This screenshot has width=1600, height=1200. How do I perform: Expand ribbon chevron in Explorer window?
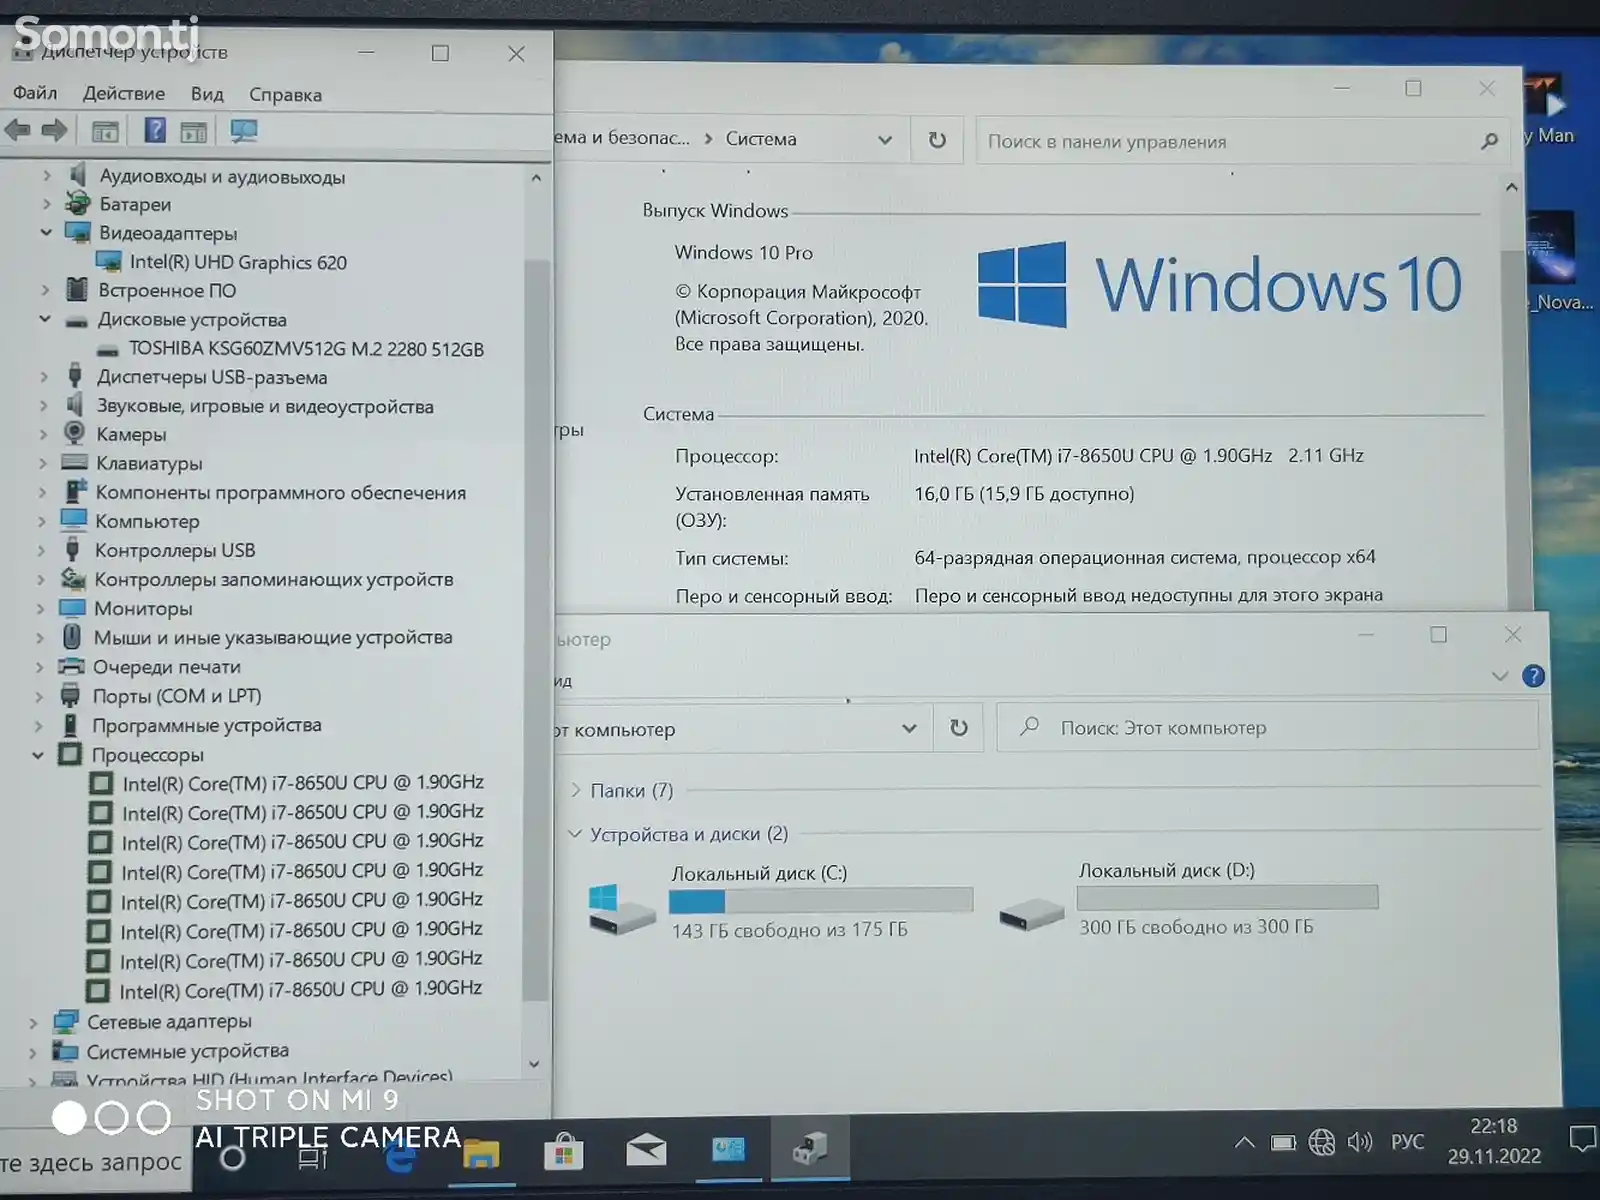(1499, 676)
